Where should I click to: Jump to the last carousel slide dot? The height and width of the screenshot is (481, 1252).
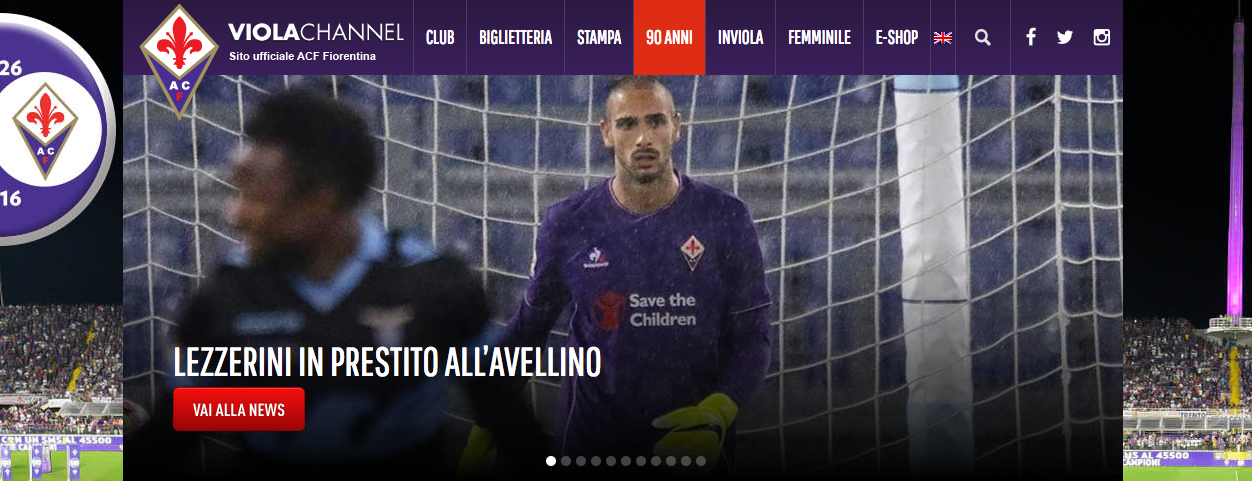click(701, 461)
